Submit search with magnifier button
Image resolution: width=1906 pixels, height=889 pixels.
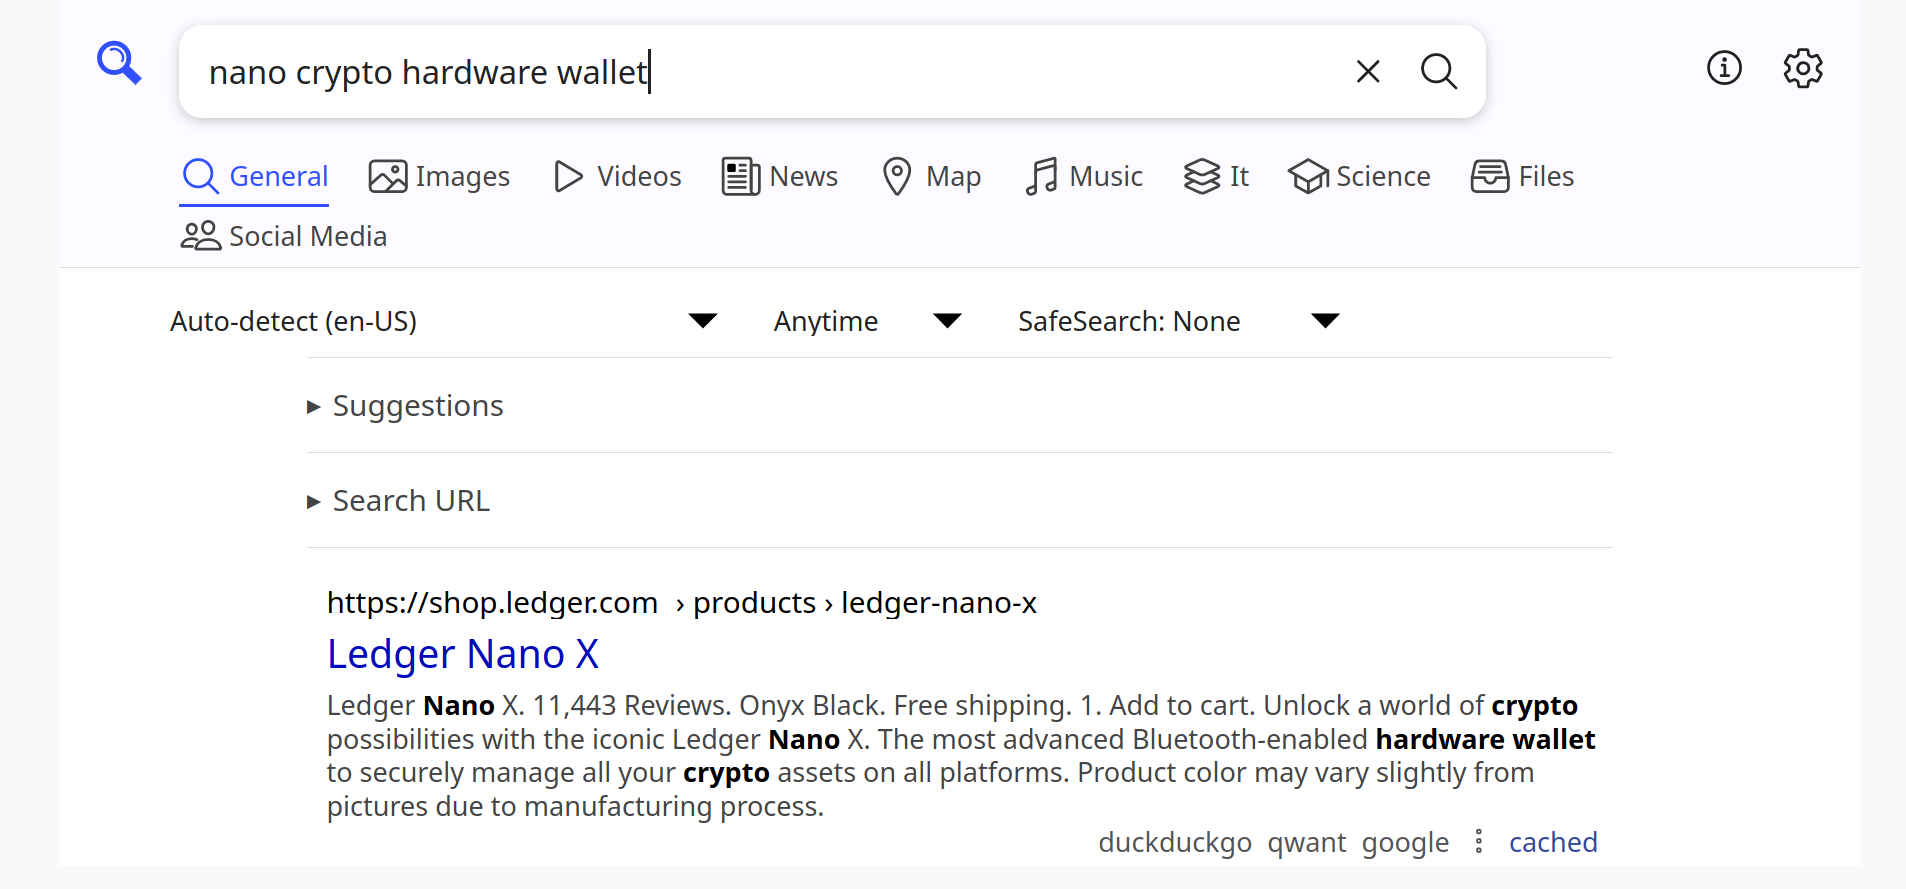(1438, 71)
